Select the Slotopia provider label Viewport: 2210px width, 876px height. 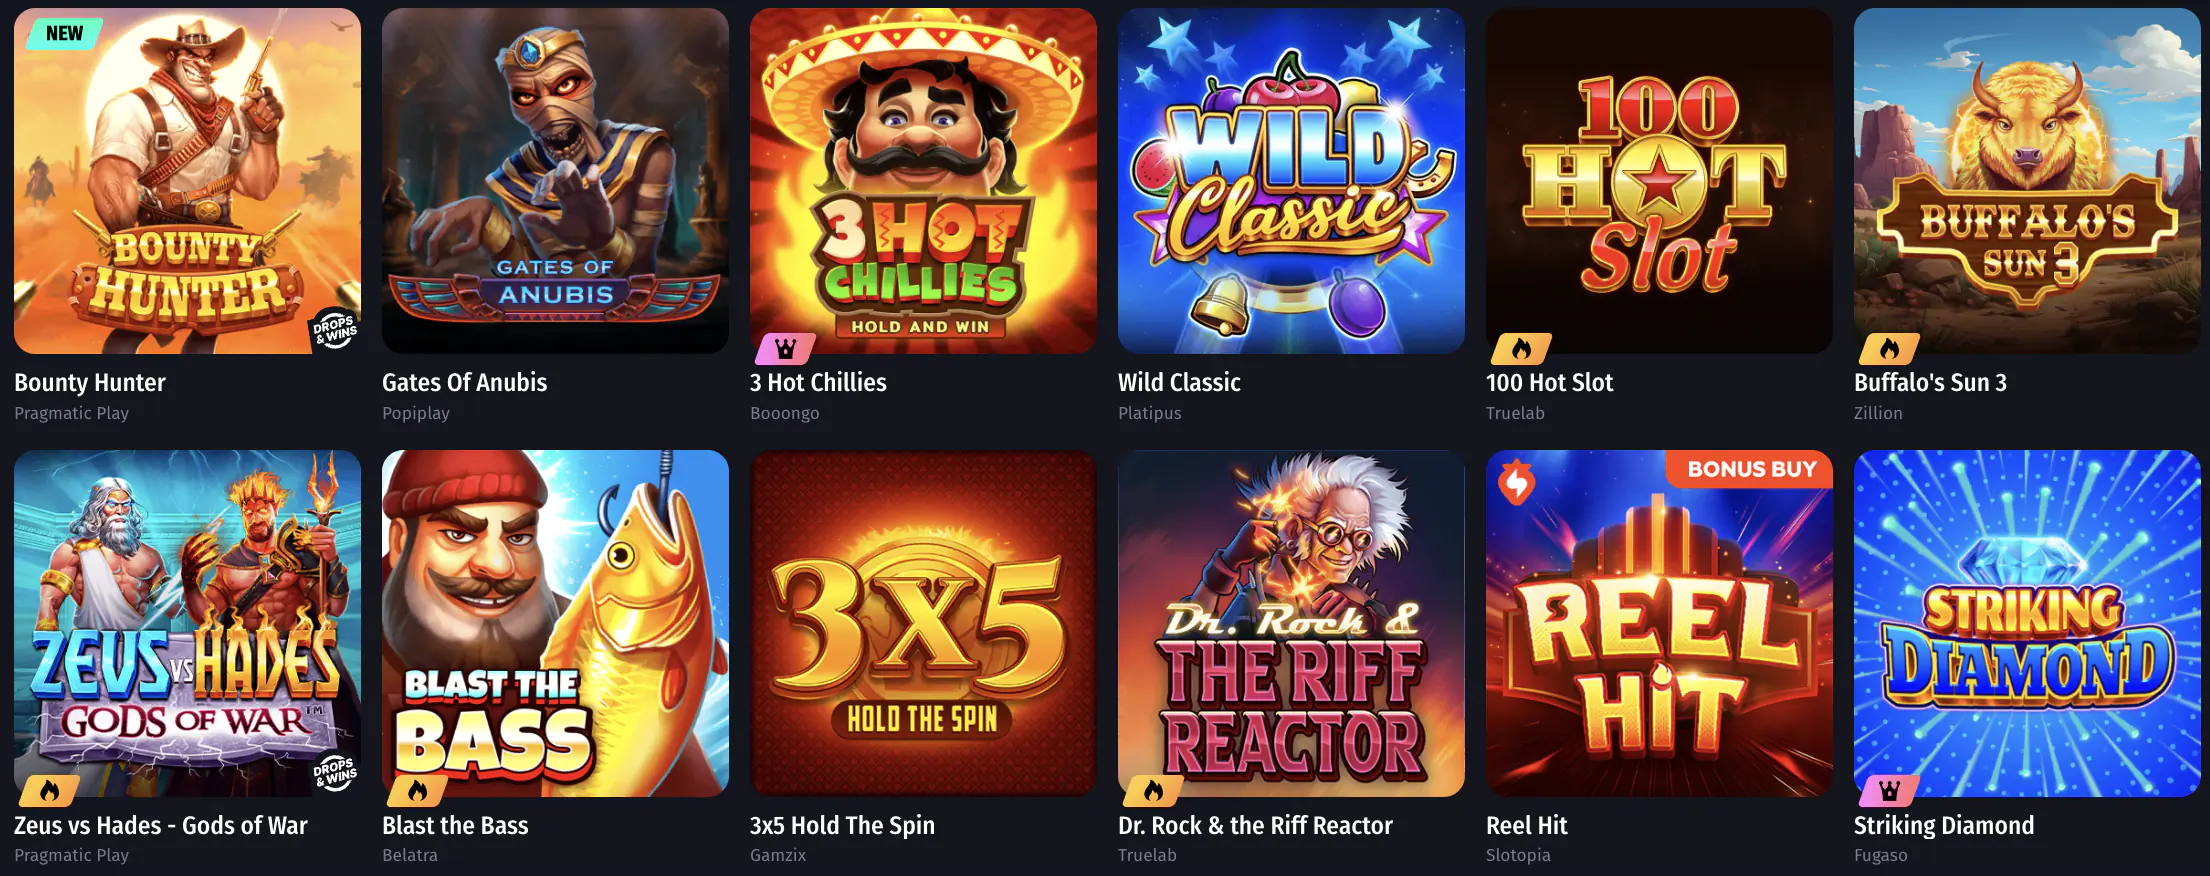[x=1518, y=855]
